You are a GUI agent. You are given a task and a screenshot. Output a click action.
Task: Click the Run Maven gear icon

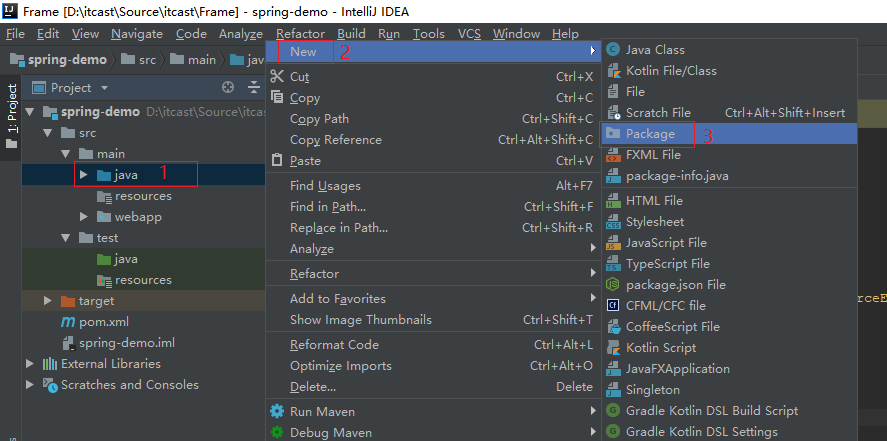click(277, 412)
